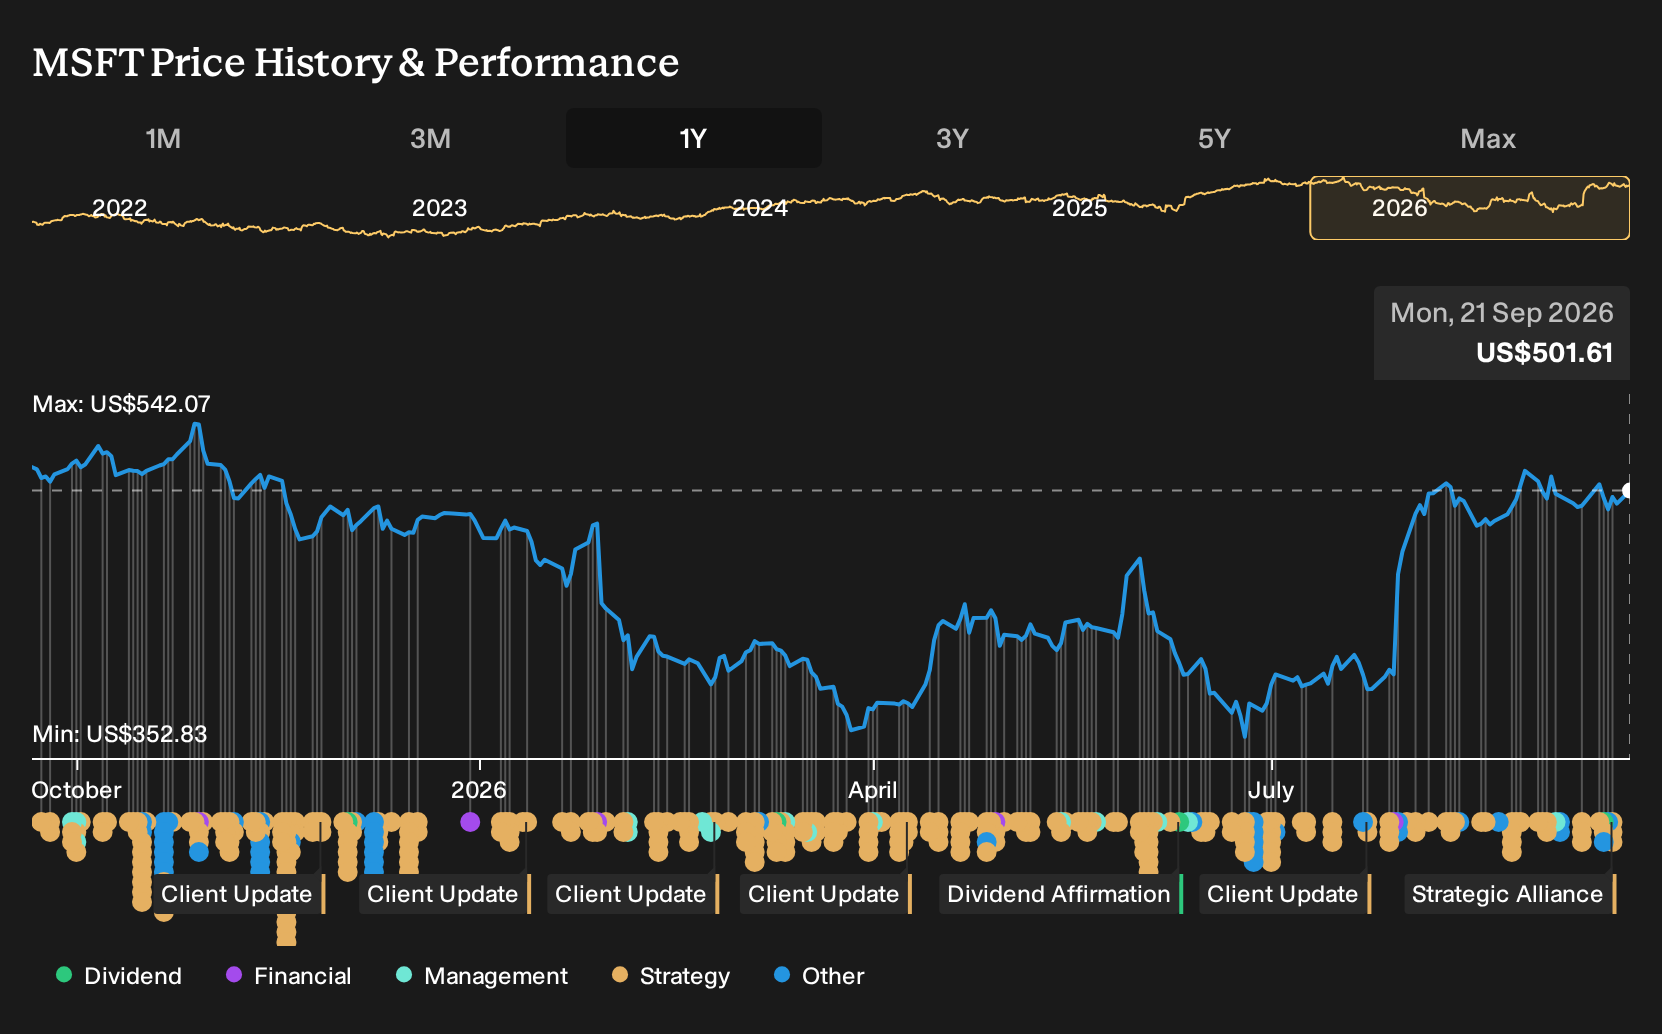Click the highlighted 2026 range selector window

pos(1469,208)
